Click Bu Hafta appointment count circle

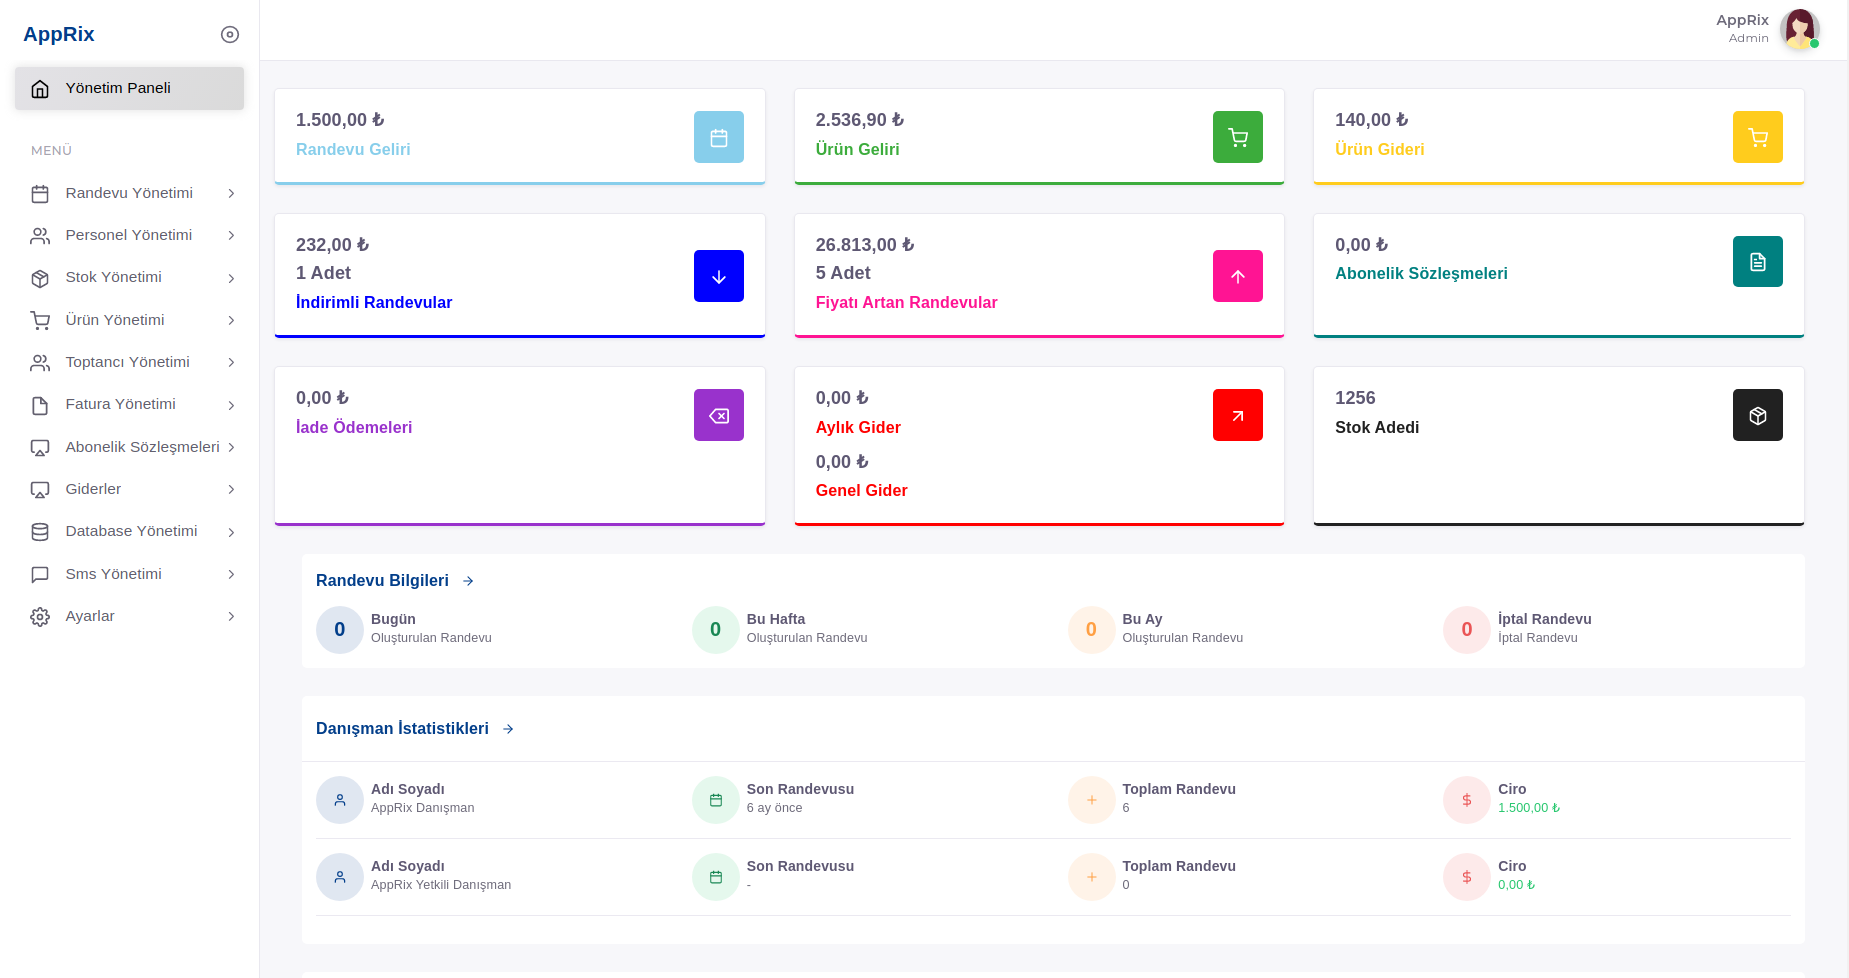(x=716, y=630)
